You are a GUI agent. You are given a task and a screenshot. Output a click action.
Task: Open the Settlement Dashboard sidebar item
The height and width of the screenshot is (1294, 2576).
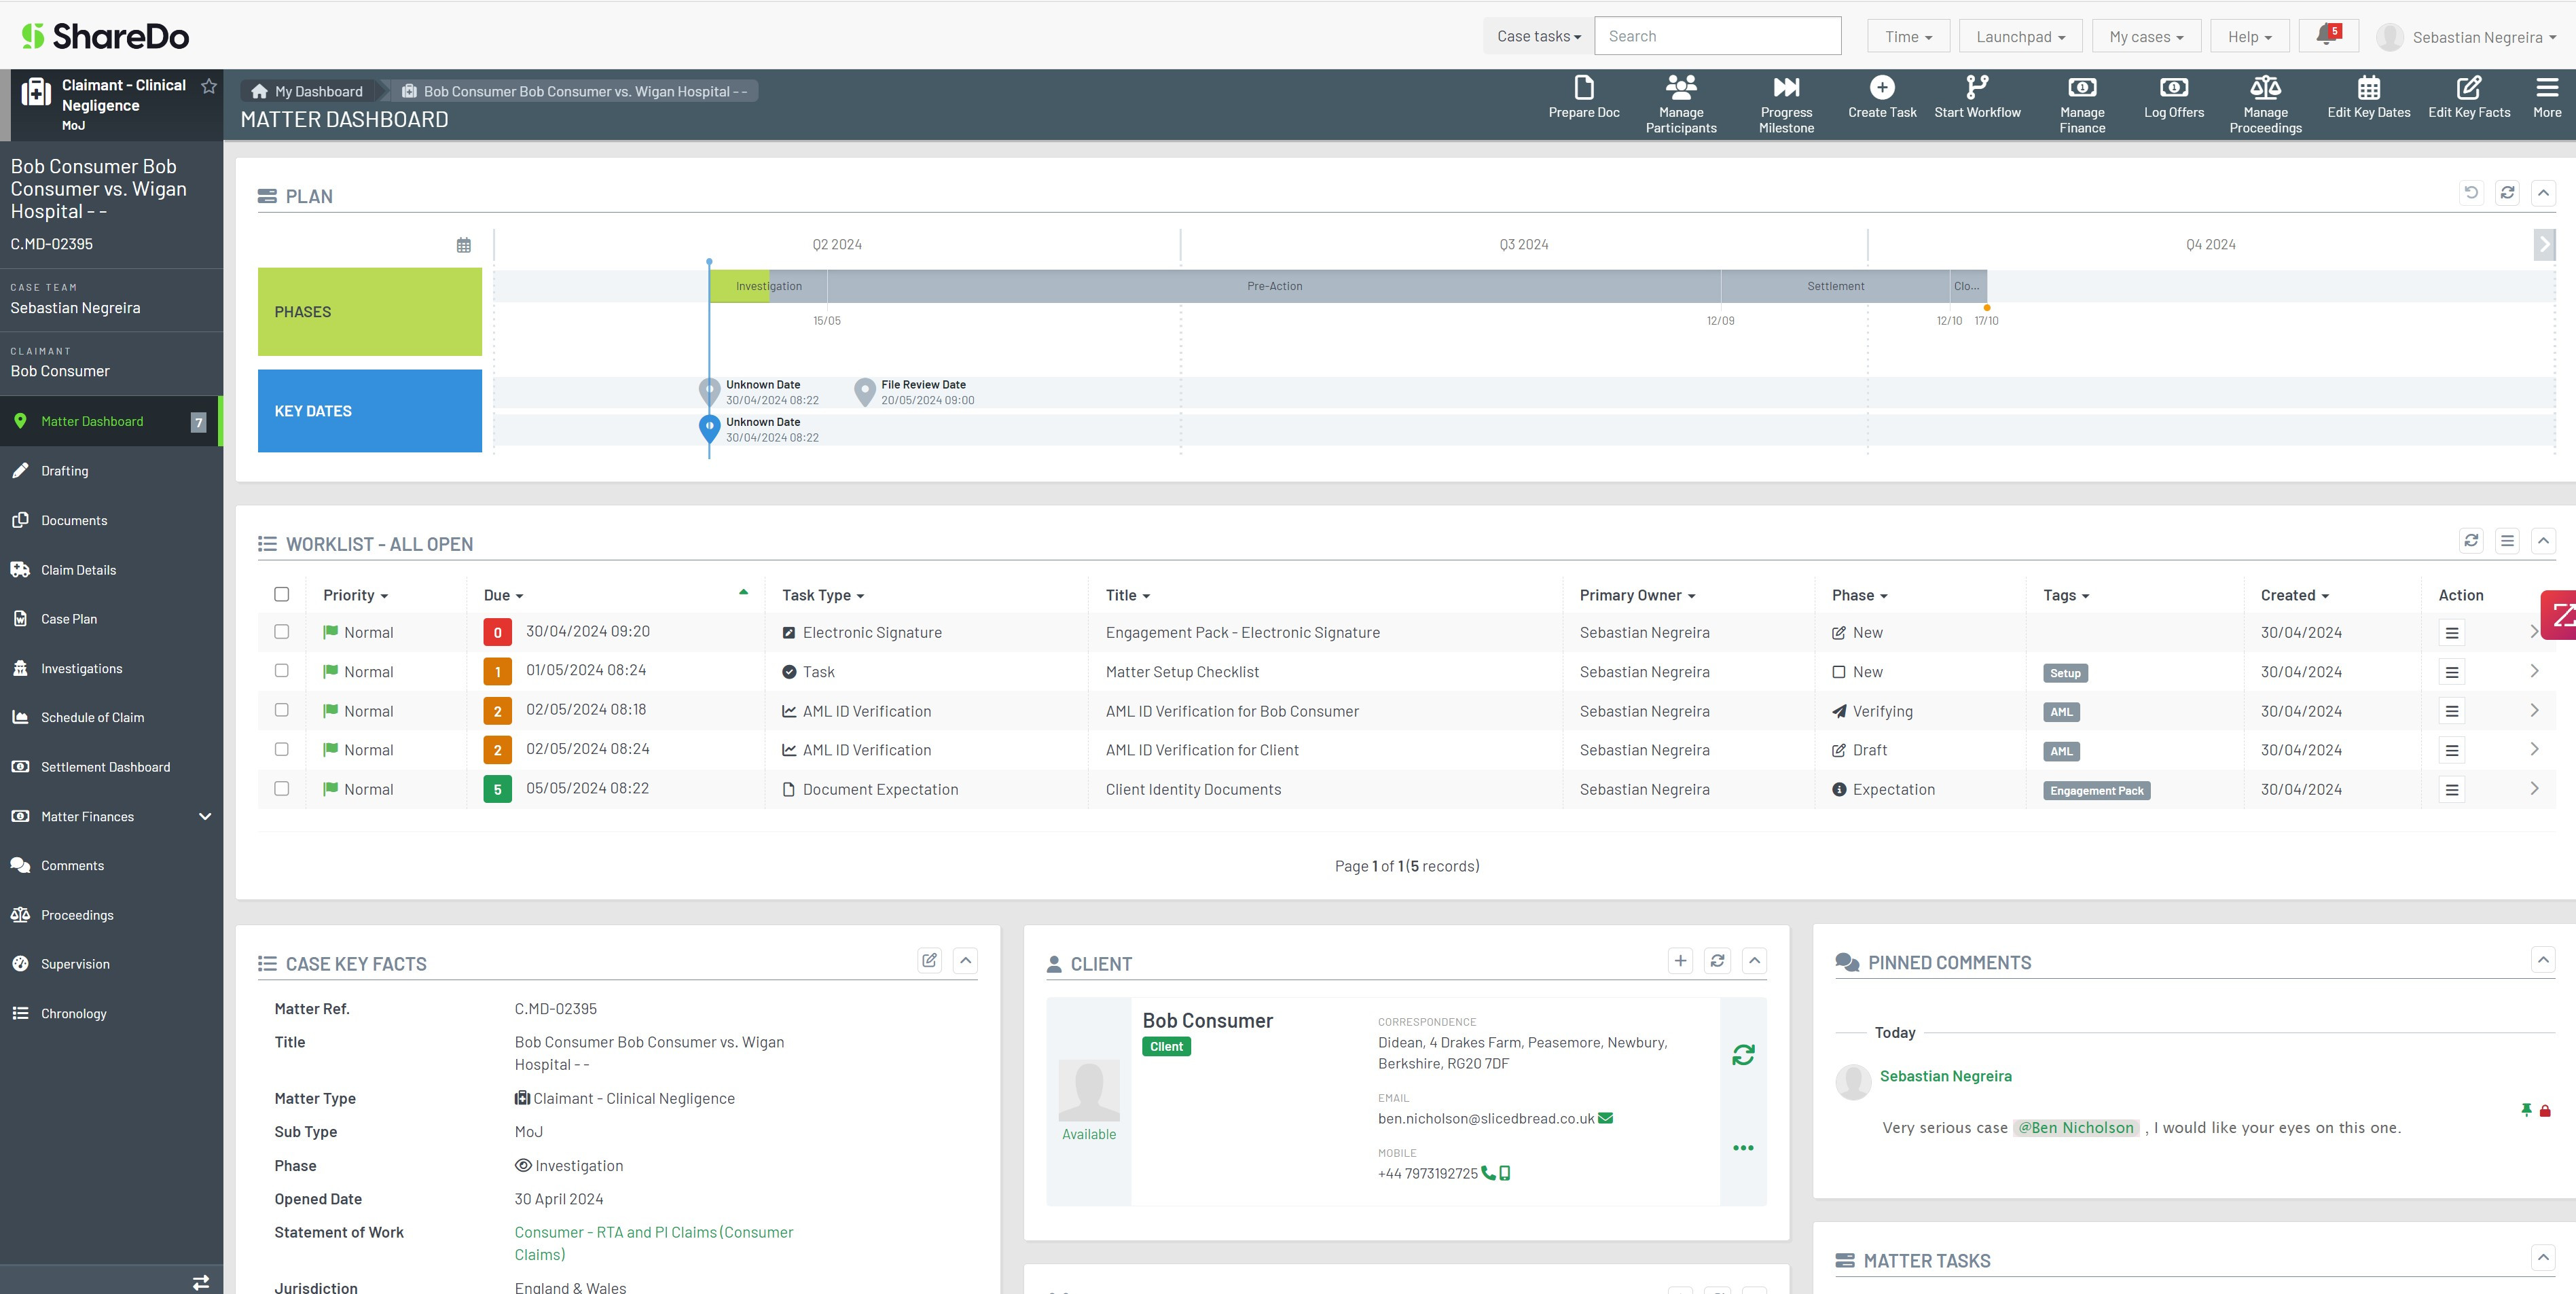pos(105,767)
